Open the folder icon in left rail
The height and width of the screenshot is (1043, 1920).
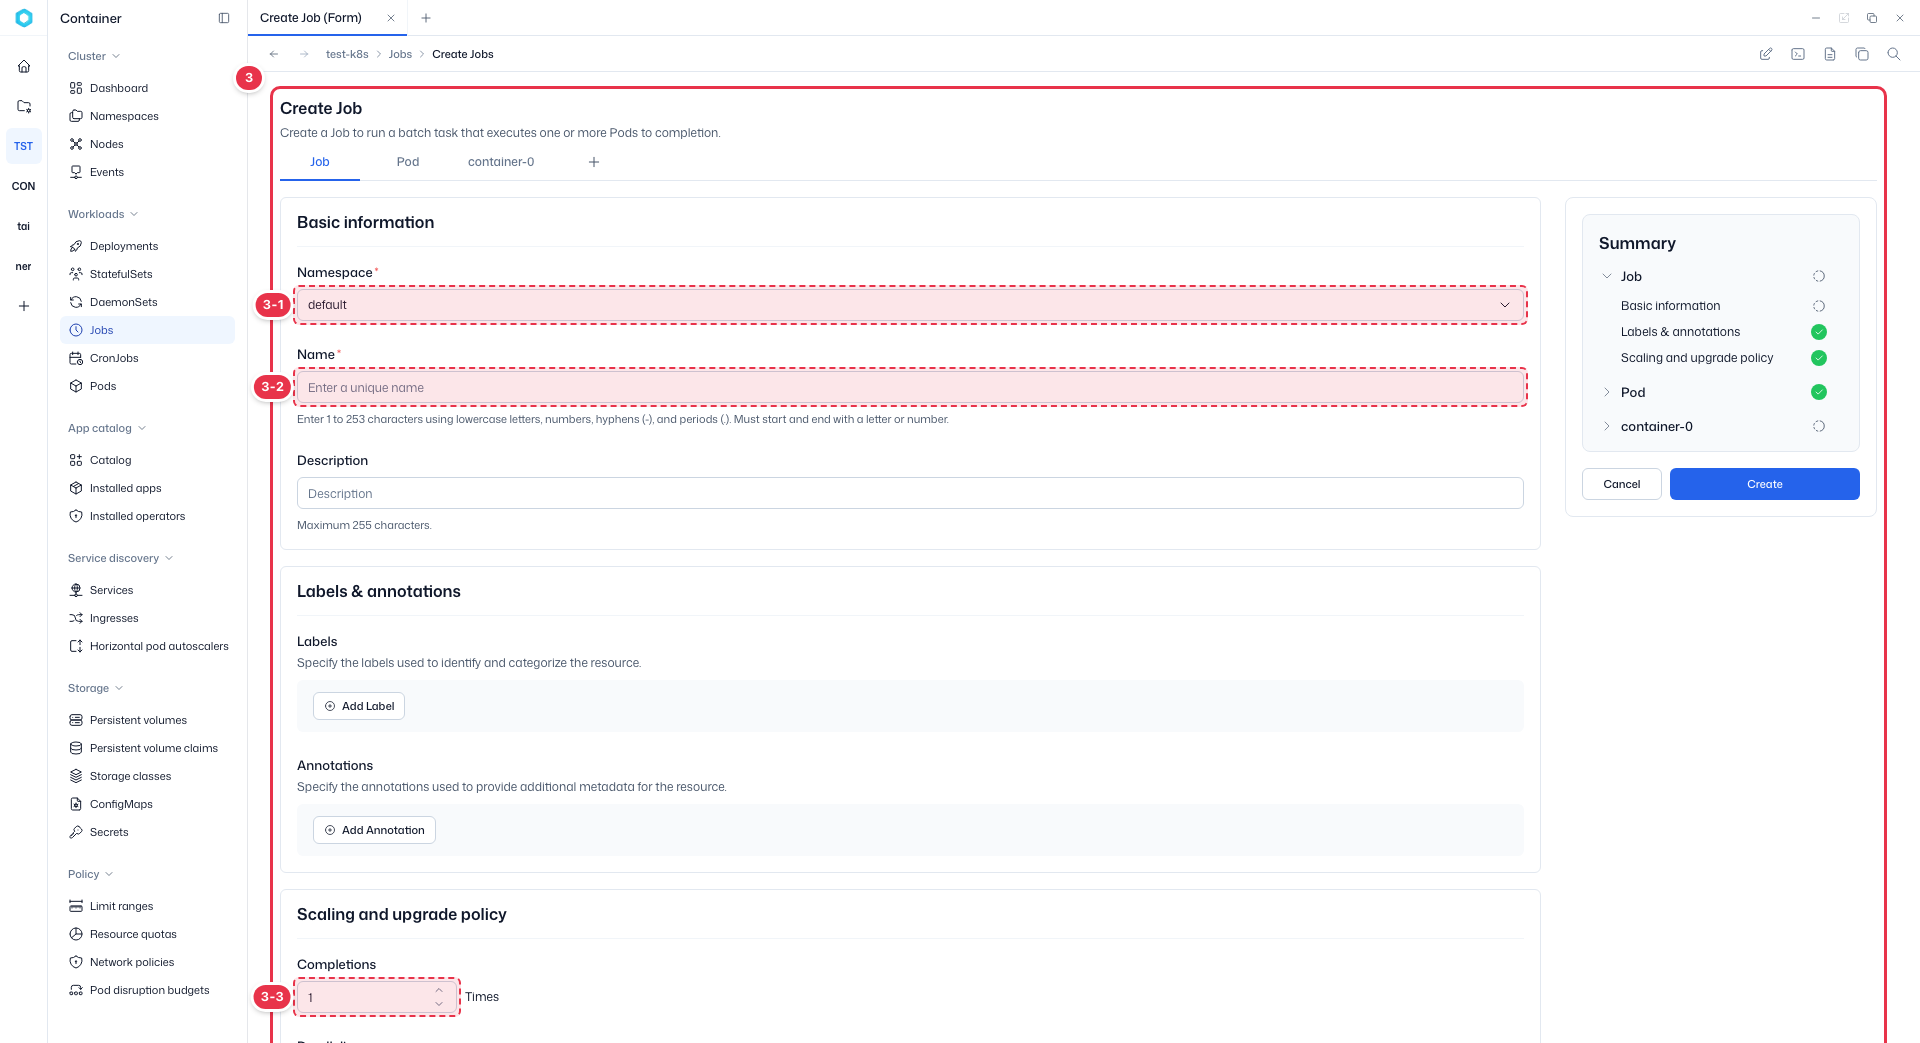pos(24,106)
